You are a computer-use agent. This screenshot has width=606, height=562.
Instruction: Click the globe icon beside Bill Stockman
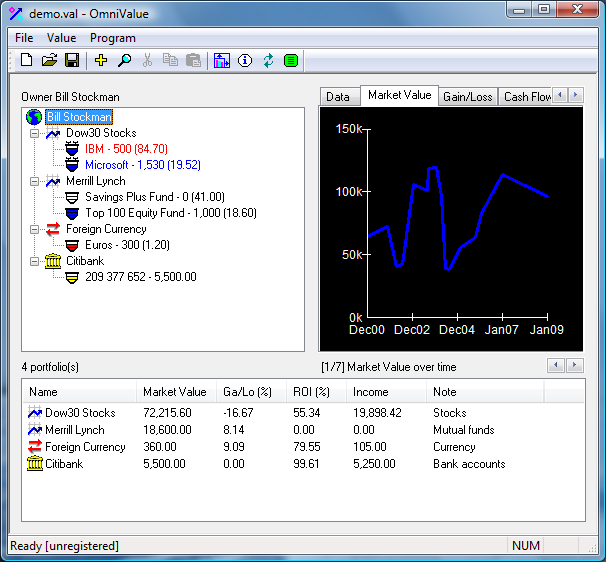point(34,117)
